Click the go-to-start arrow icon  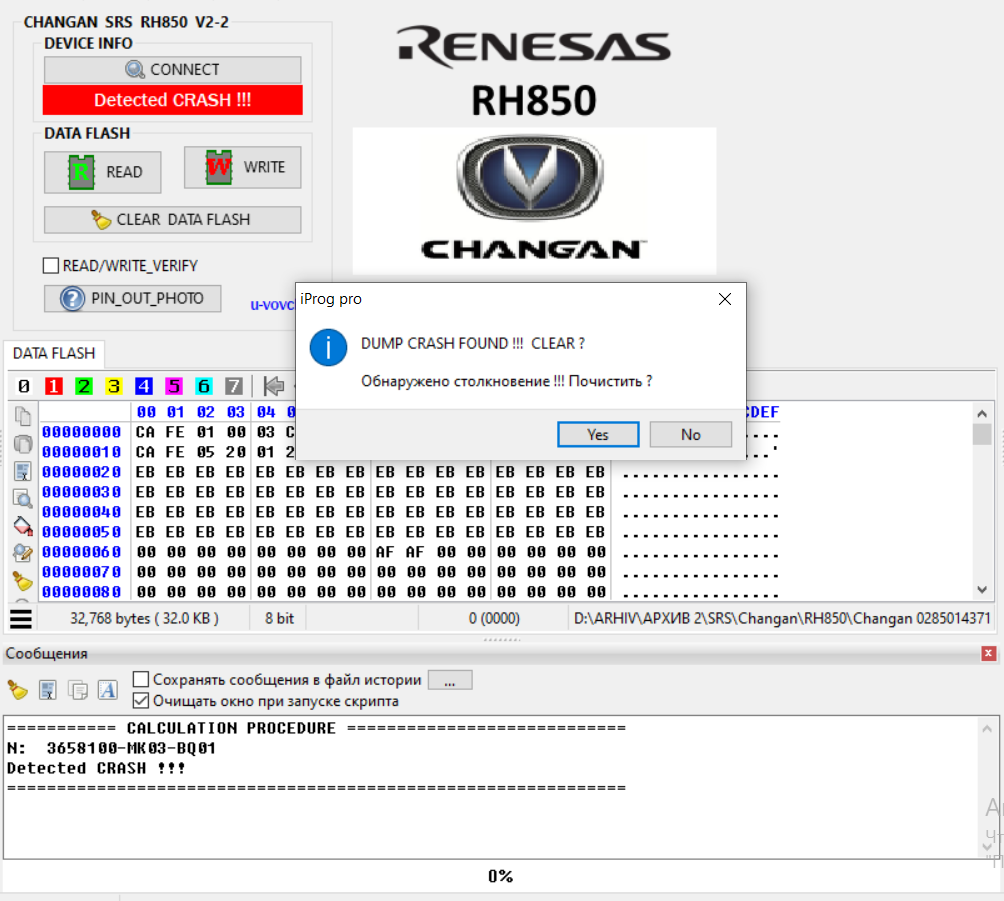273,386
